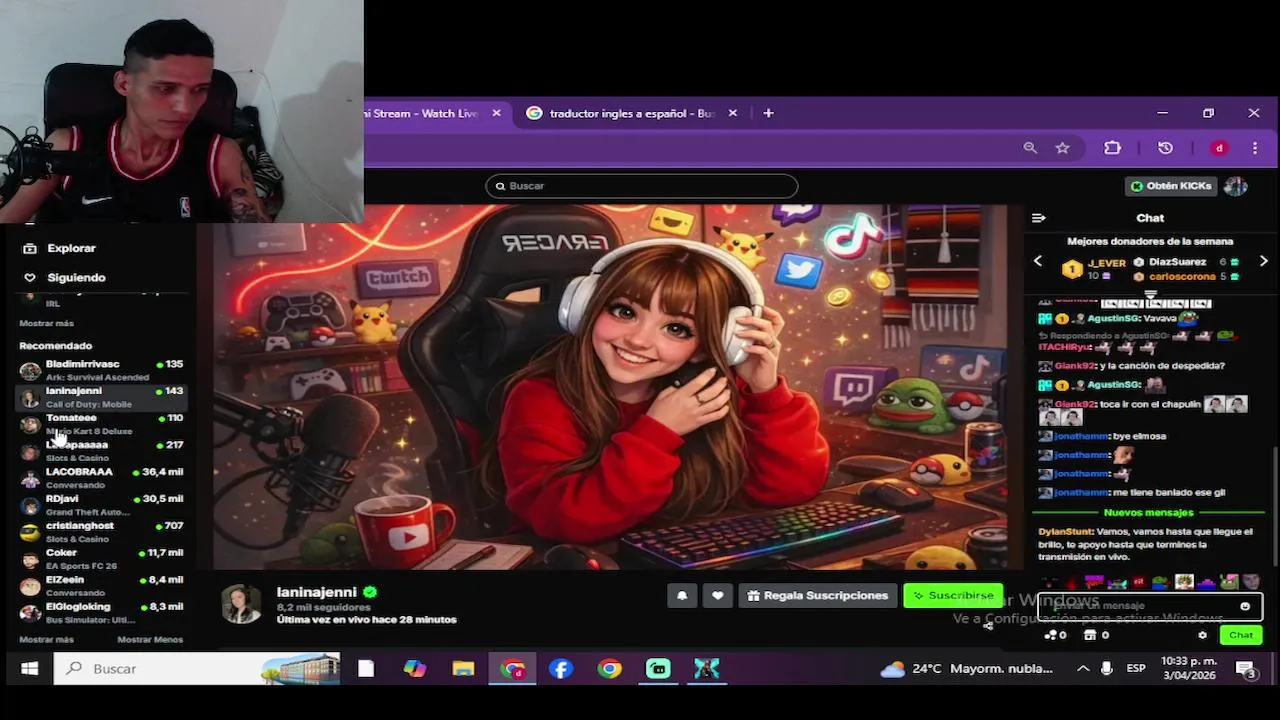
Task: Open the Kick green app icon on taskbar
Action: coord(658,668)
